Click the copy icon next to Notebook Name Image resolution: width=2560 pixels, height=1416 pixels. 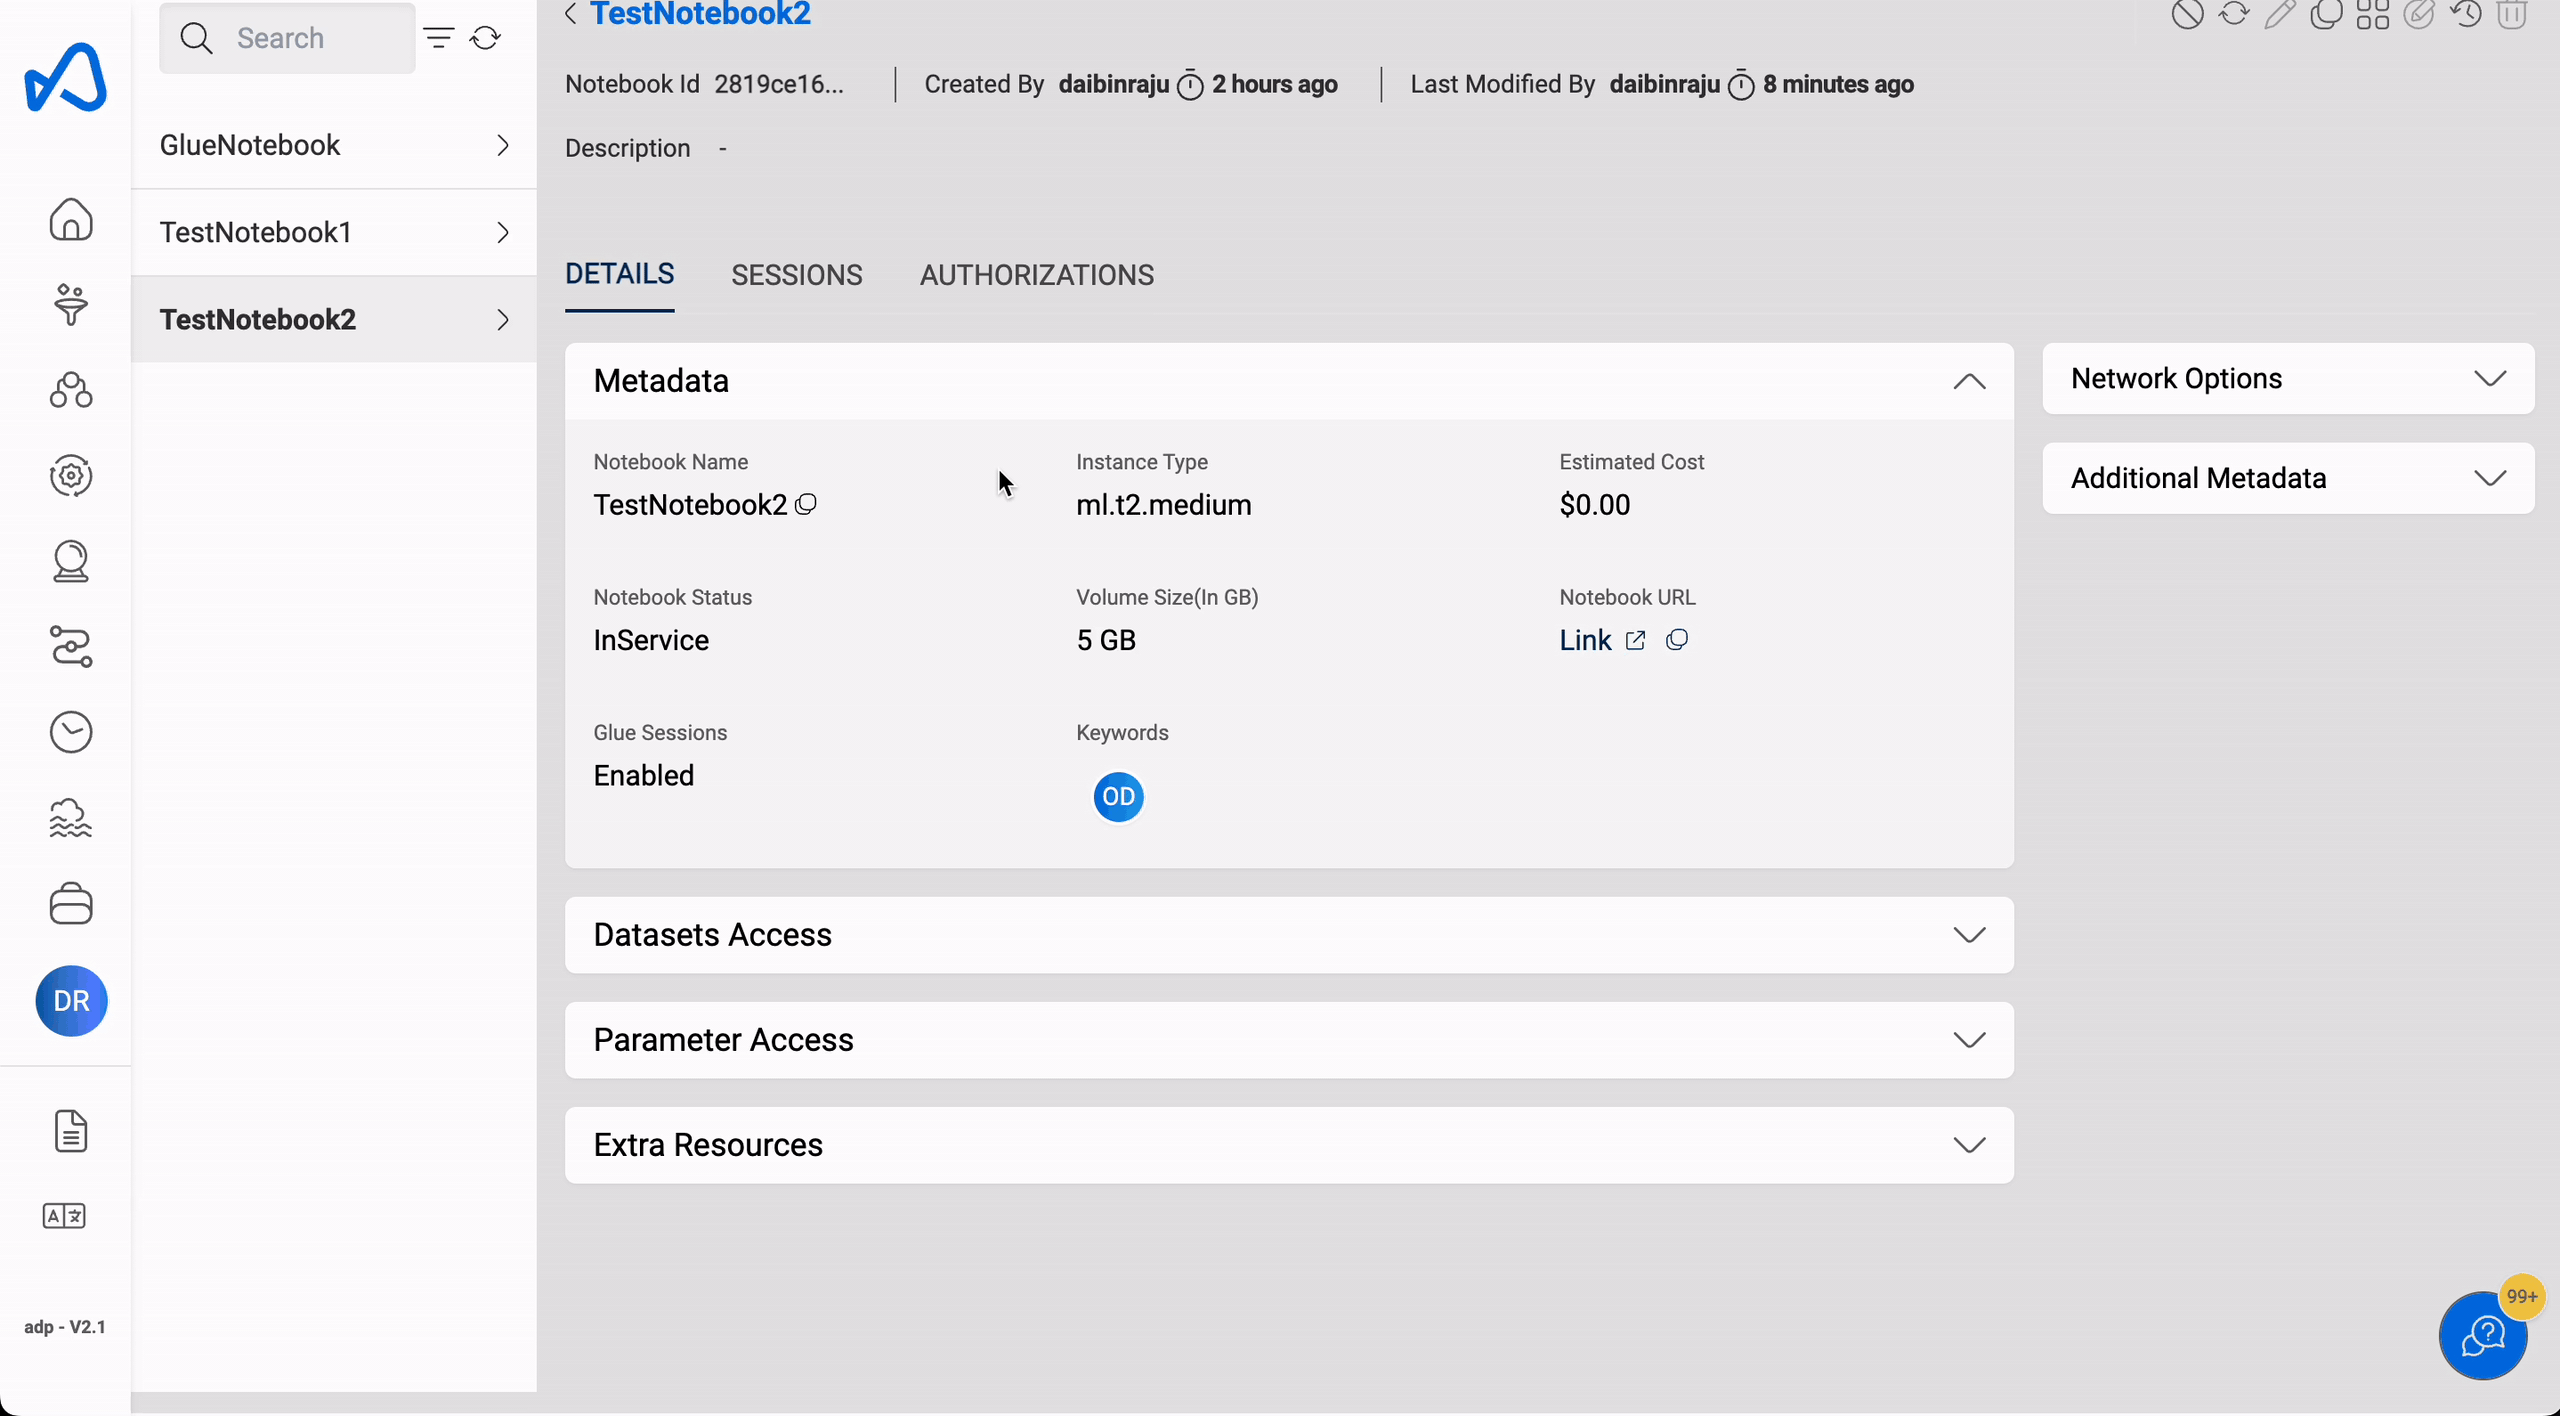[x=806, y=504]
